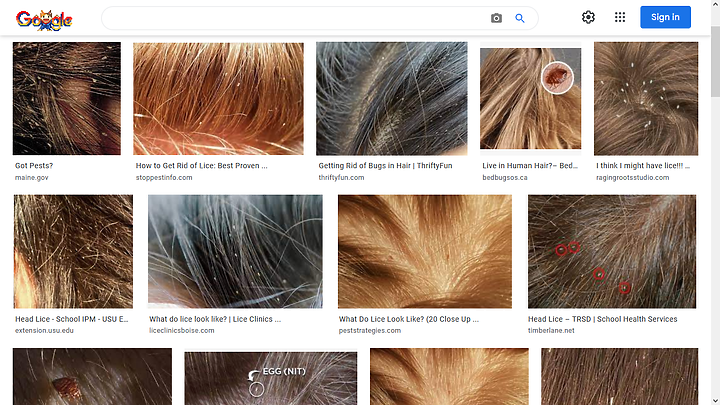Click the blue magnifier search icon
Viewport: 720px width, 405px height.
pyautogui.click(x=520, y=18)
